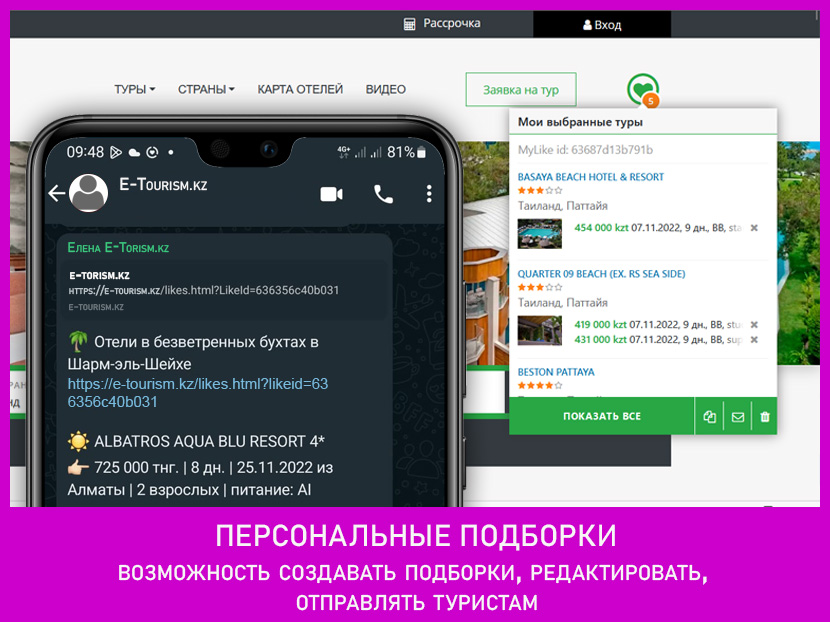830x622 pixels.
Task: Open the ВИДЕО menu item
Action: [x=386, y=89]
